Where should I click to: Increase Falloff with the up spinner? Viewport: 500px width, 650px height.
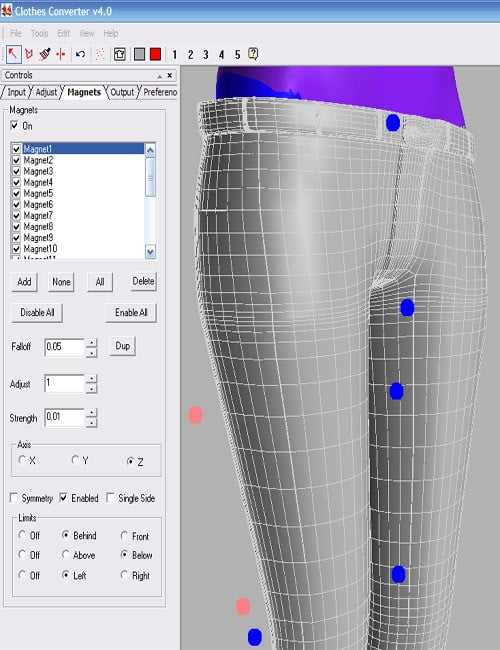[91, 343]
